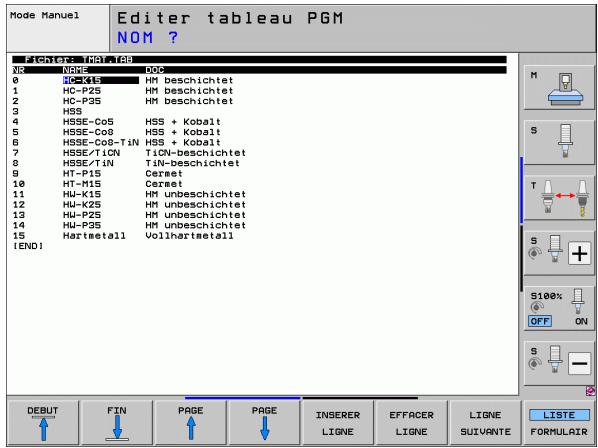Select the HC-P25 row name

pos(82,91)
